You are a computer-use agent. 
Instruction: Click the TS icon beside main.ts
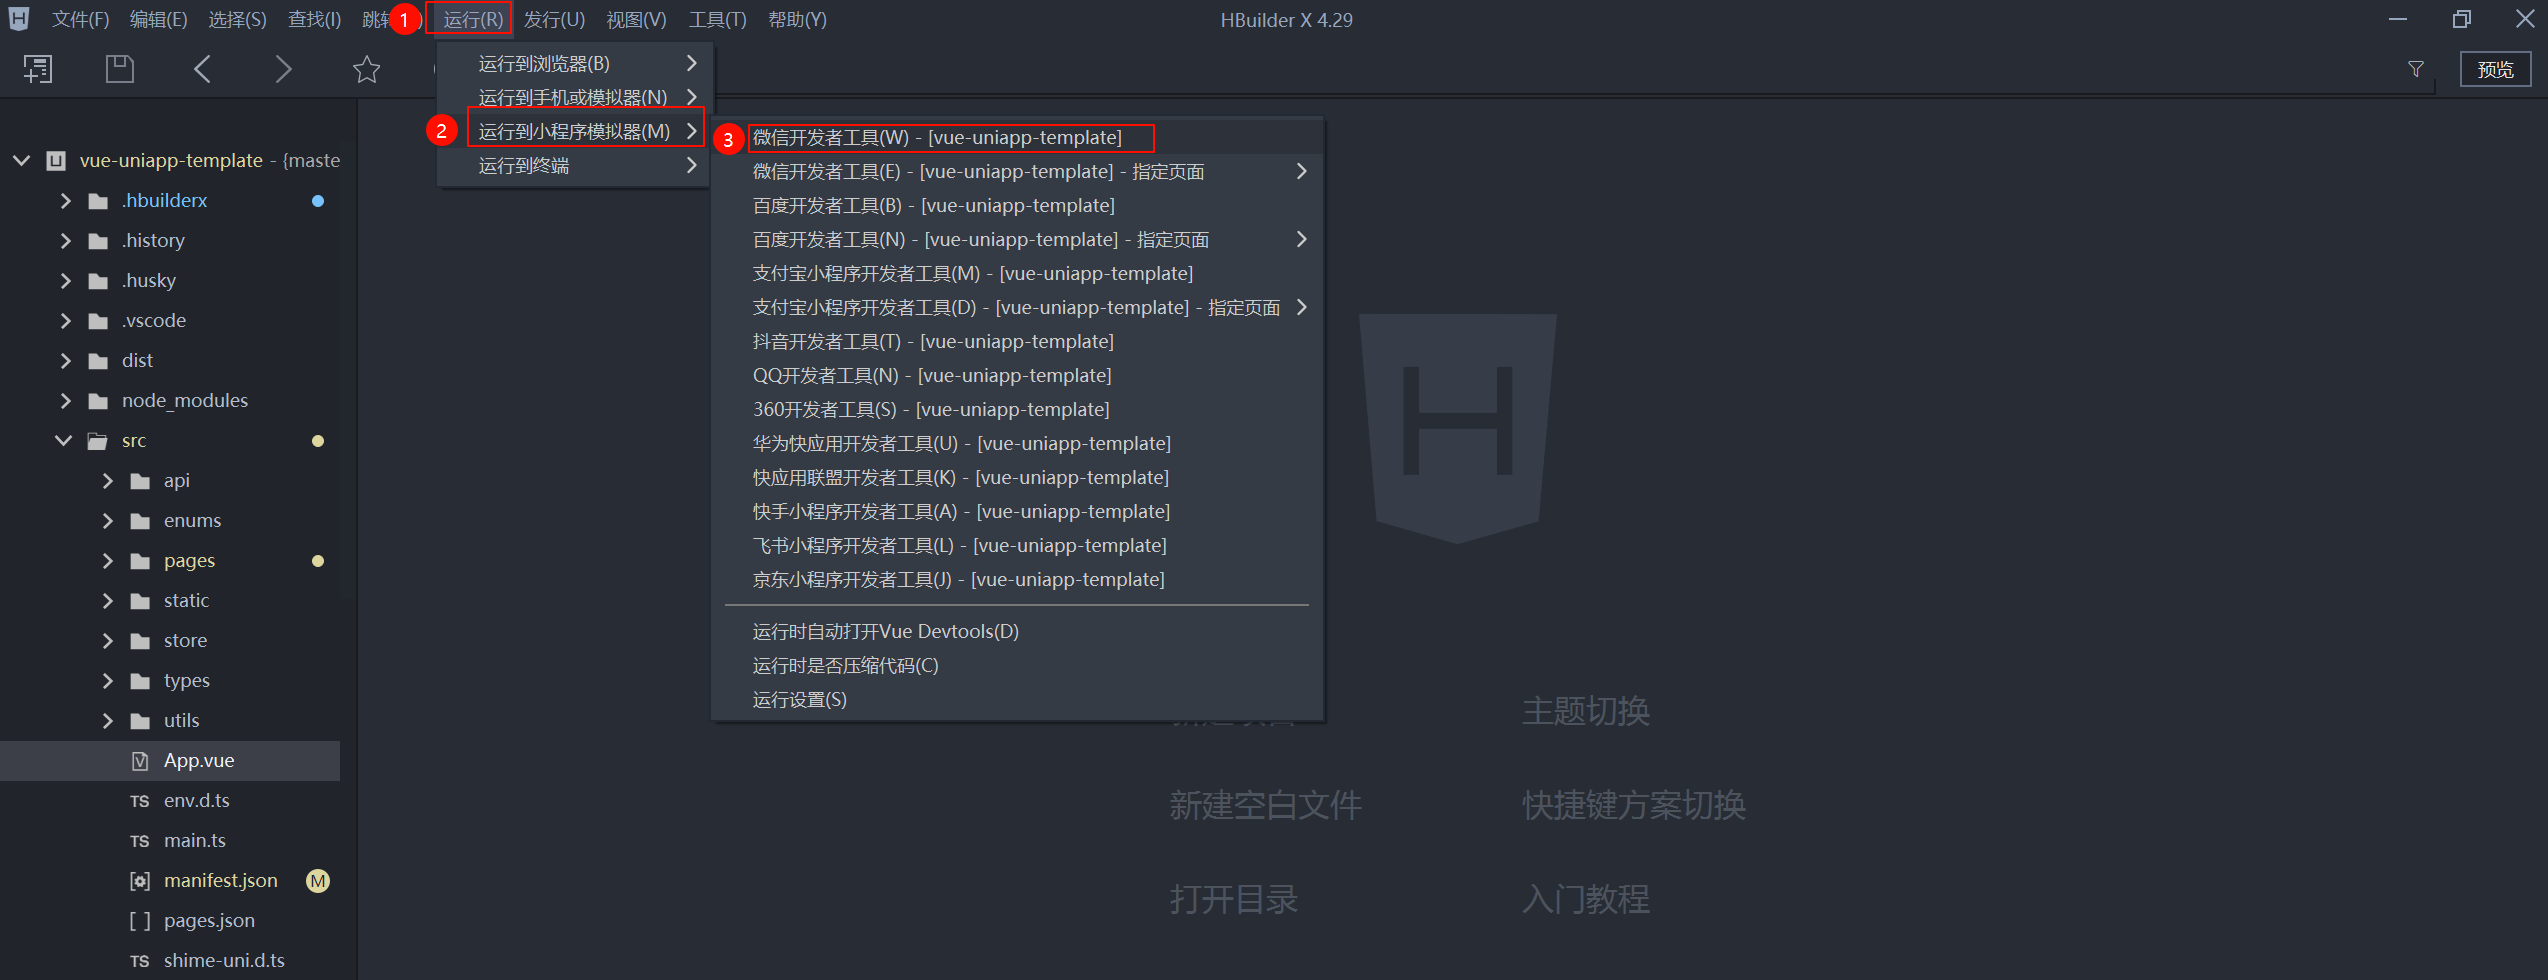[140, 841]
